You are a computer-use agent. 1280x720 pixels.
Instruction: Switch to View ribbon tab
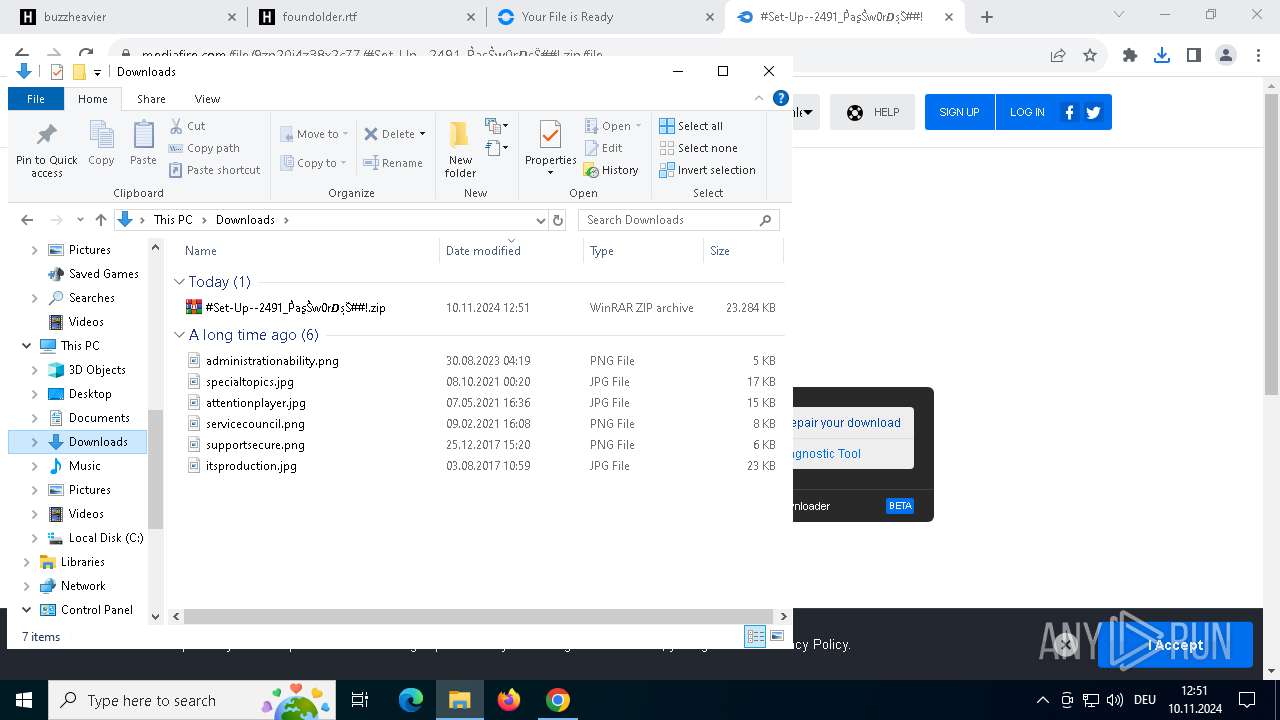point(207,99)
